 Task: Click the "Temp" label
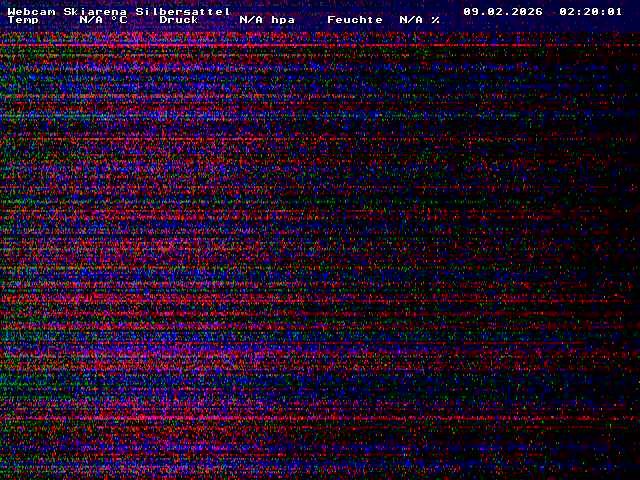tap(23, 20)
